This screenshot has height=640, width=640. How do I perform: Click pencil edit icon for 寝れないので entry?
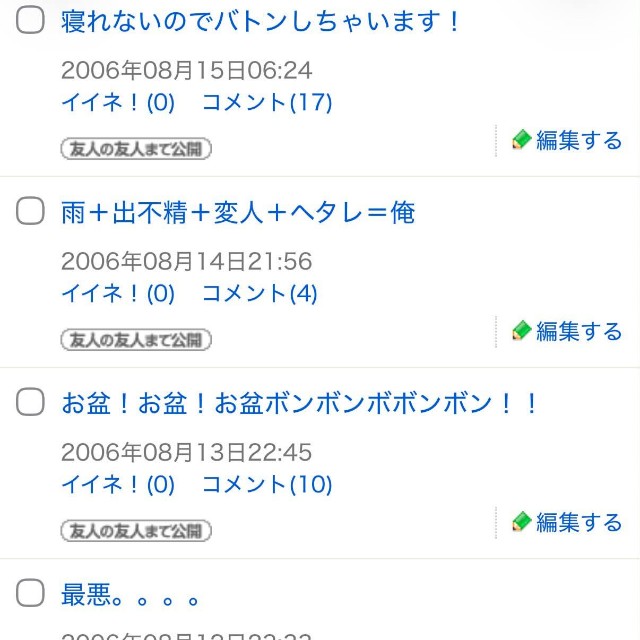521,140
